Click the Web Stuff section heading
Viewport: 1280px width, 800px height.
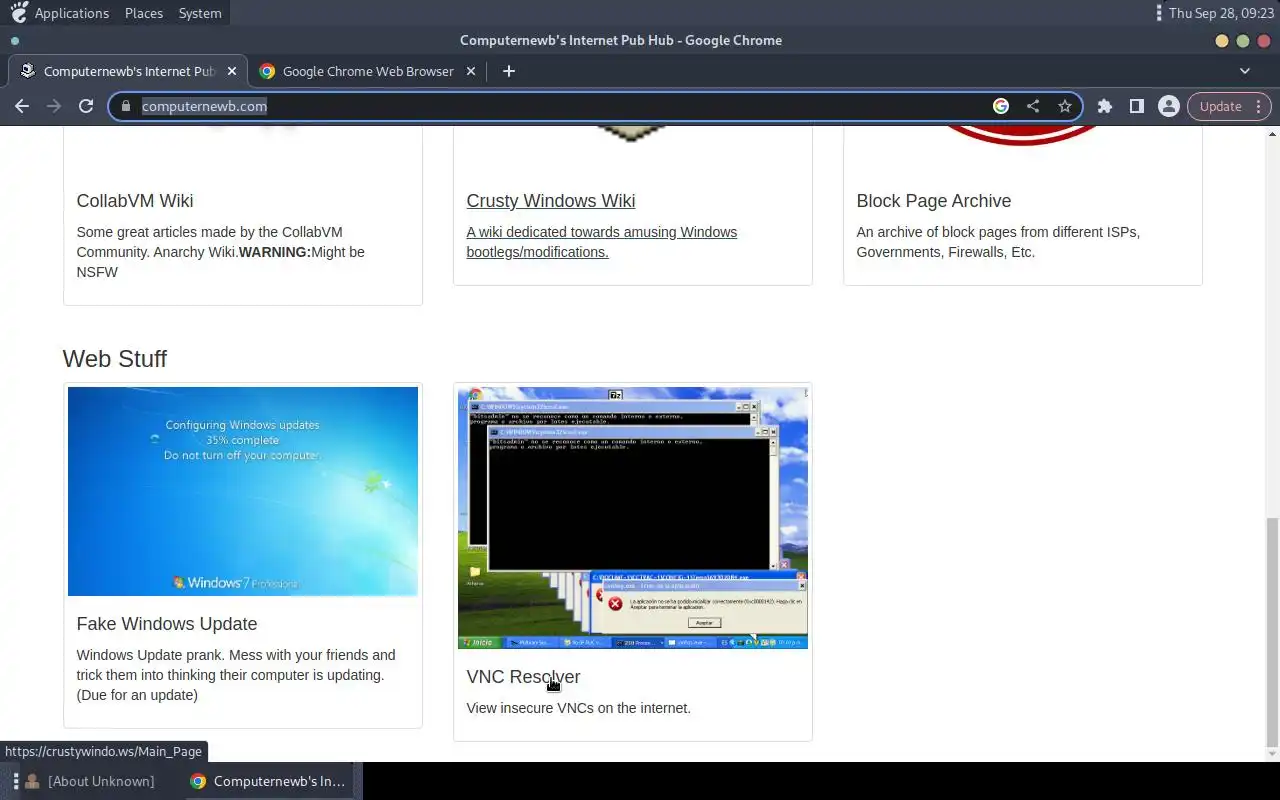tap(115, 359)
